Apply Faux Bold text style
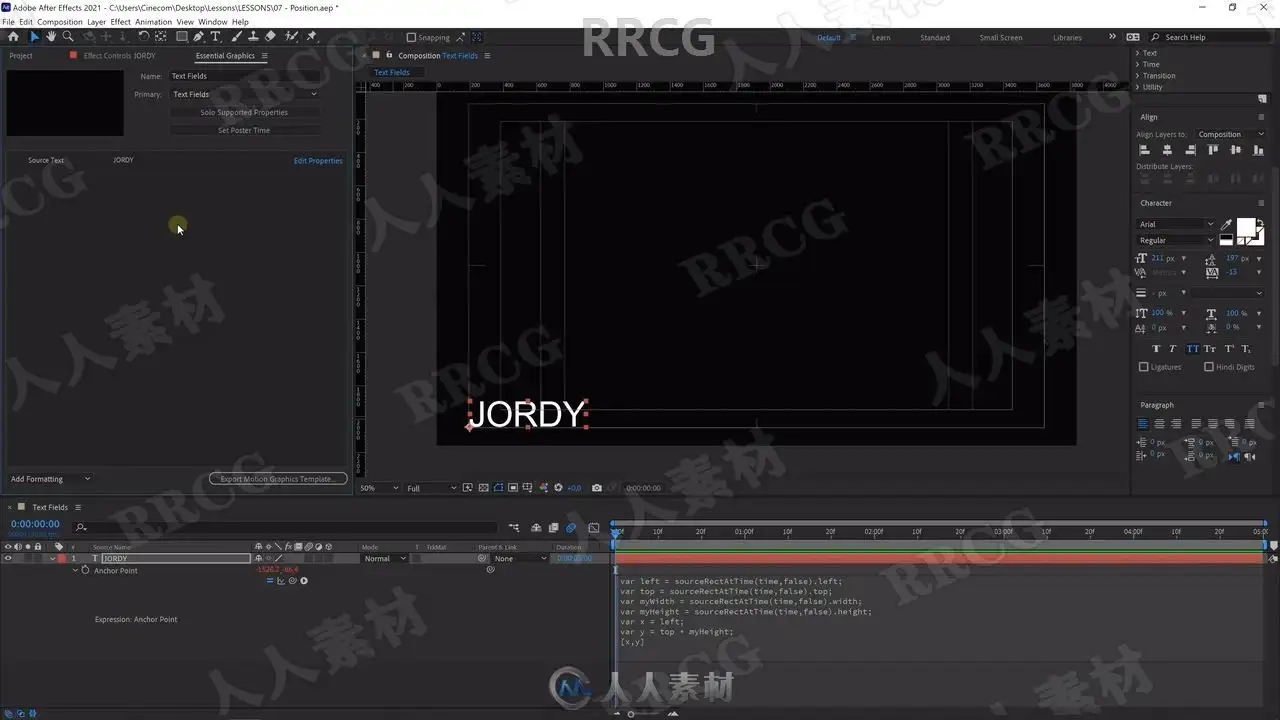Viewport: 1280px width, 720px height. [x=1157, y=349]
